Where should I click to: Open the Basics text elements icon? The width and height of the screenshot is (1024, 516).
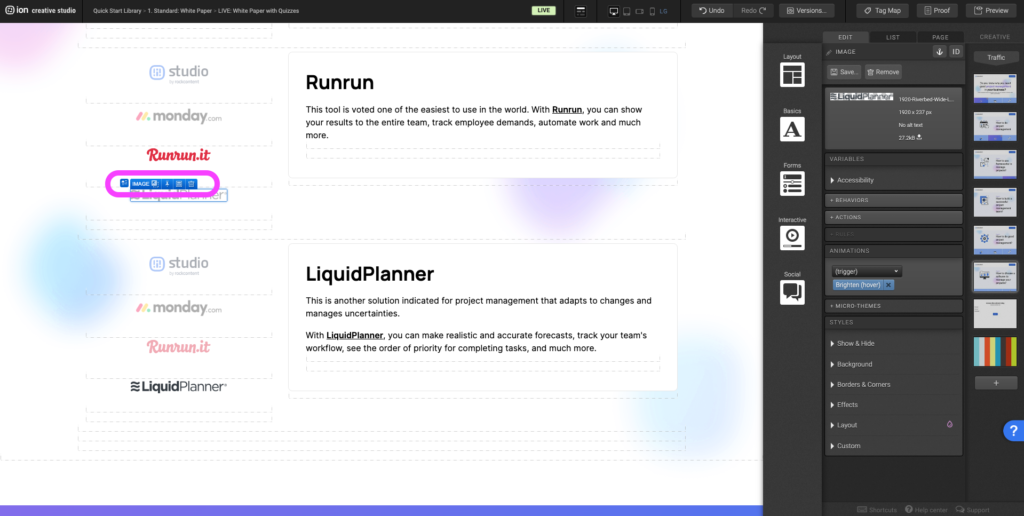pos(792,128)
